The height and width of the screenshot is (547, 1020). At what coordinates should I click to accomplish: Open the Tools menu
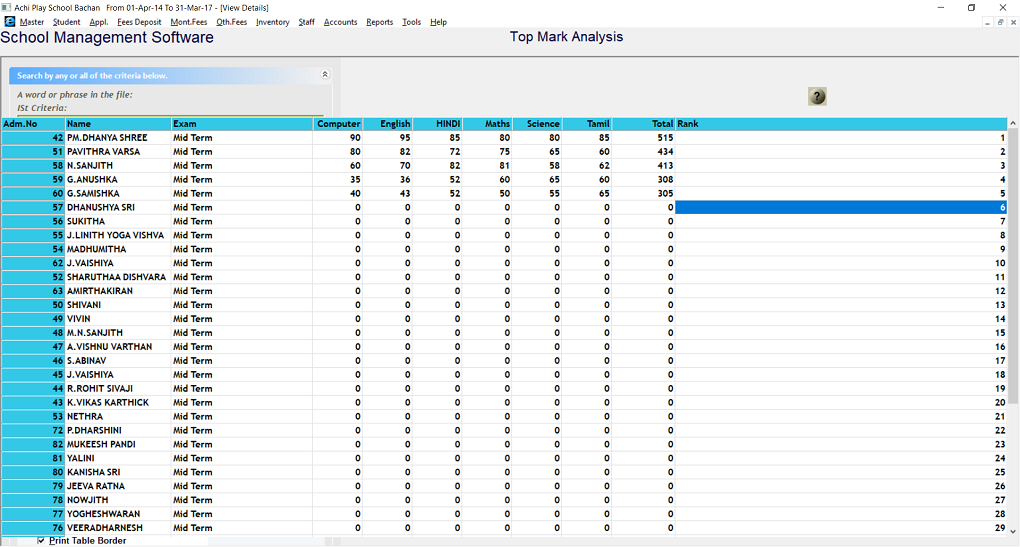point(411,22)
